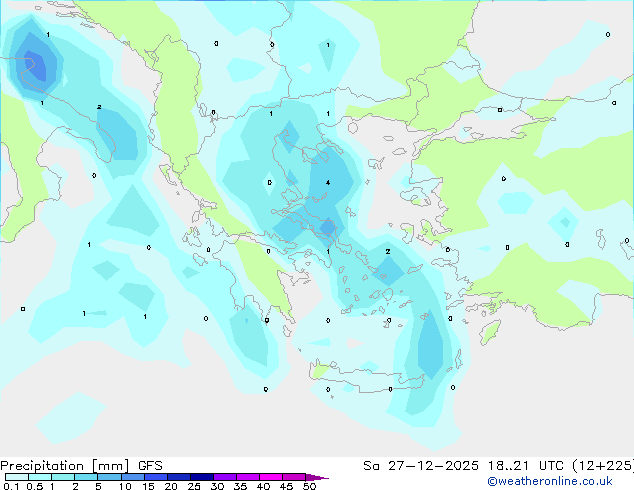Click the '0.1' legend scale label
This screenshot has height=490, width=634.
point(11,486)
